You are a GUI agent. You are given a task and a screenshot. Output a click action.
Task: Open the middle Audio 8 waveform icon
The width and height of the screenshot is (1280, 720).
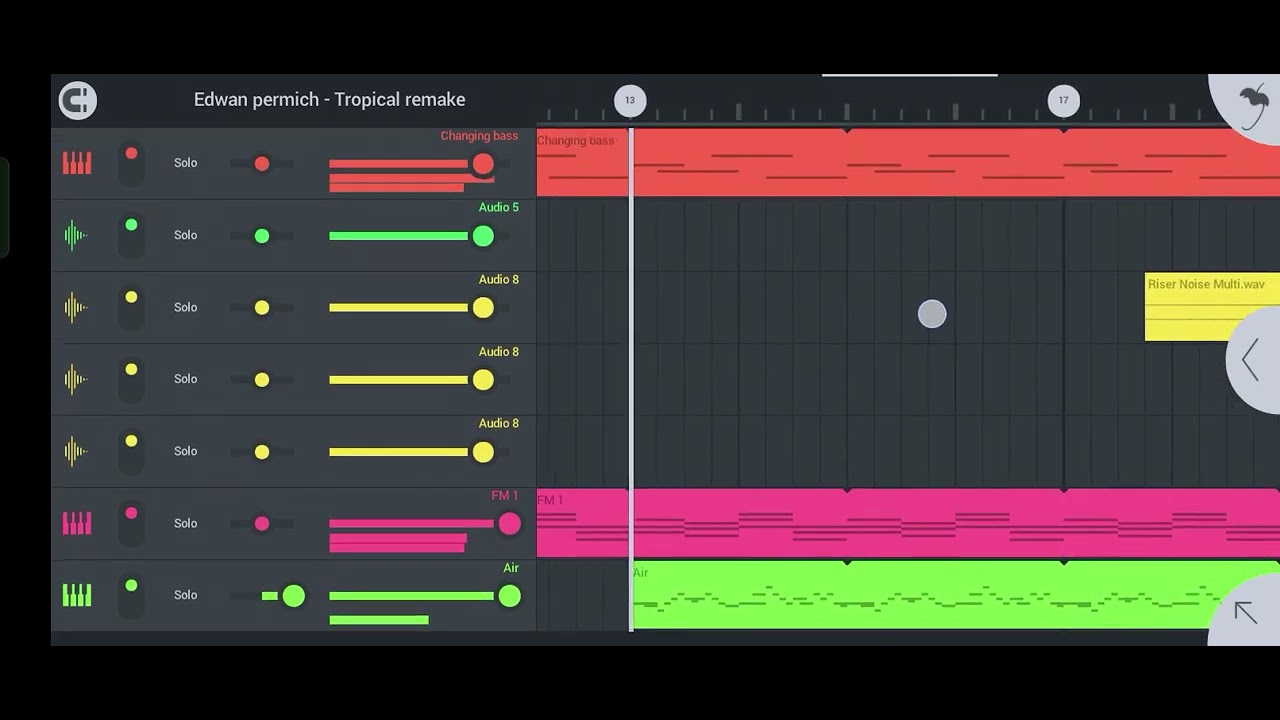(x=76, y=379)
